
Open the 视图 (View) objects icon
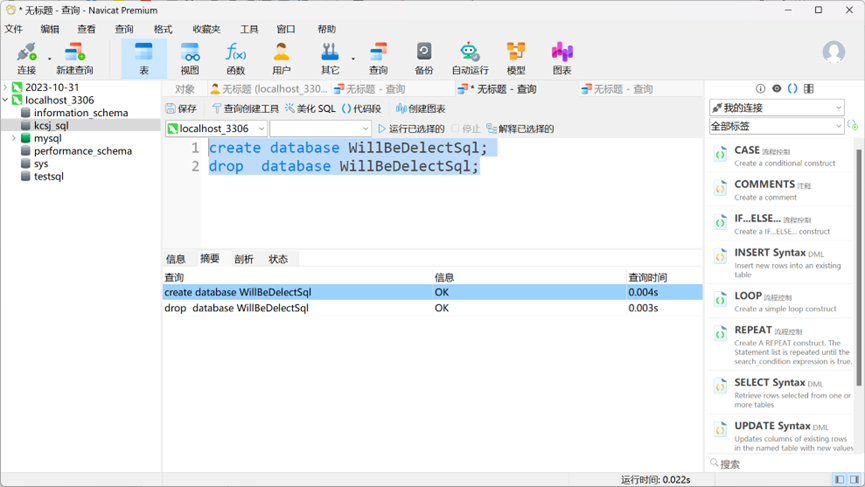click(190, 58)
